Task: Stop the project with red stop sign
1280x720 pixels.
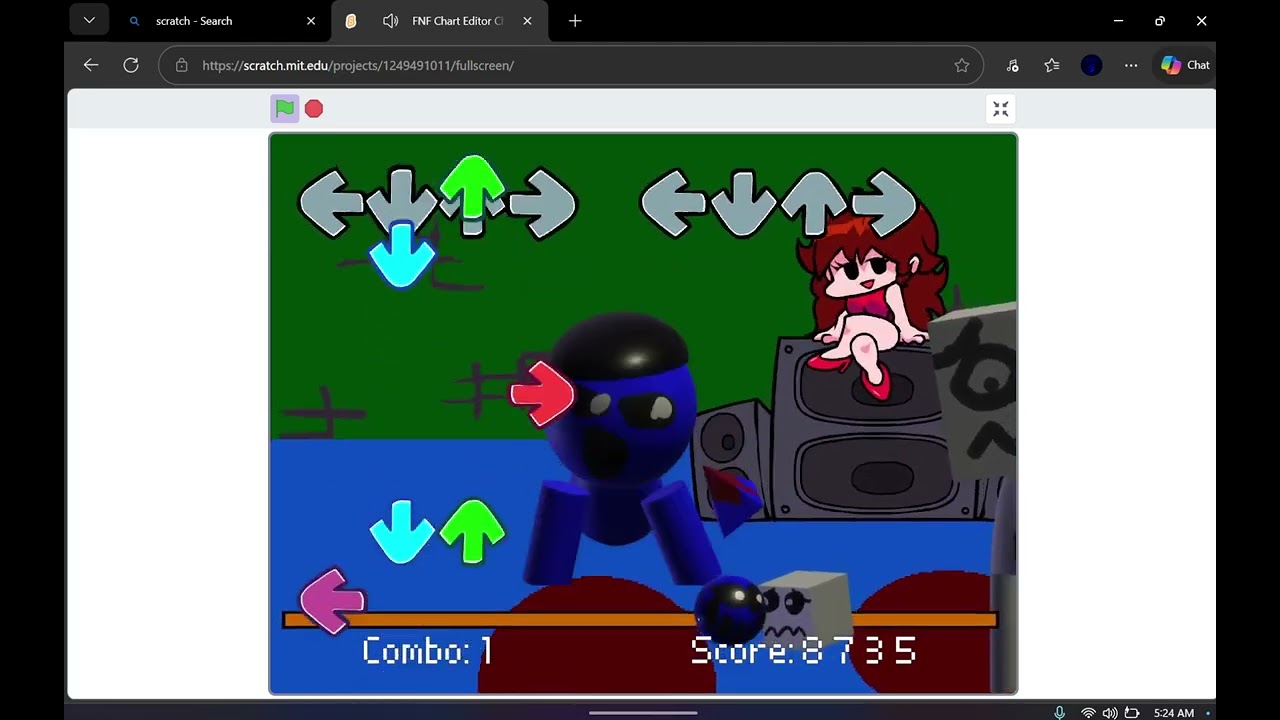Action: click(x=314, y=108)
